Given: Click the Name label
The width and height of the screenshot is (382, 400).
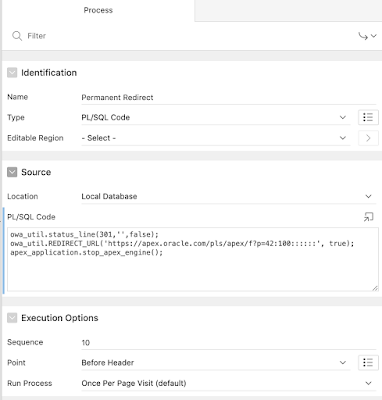Looking at the screenshot, I should 18,97.
